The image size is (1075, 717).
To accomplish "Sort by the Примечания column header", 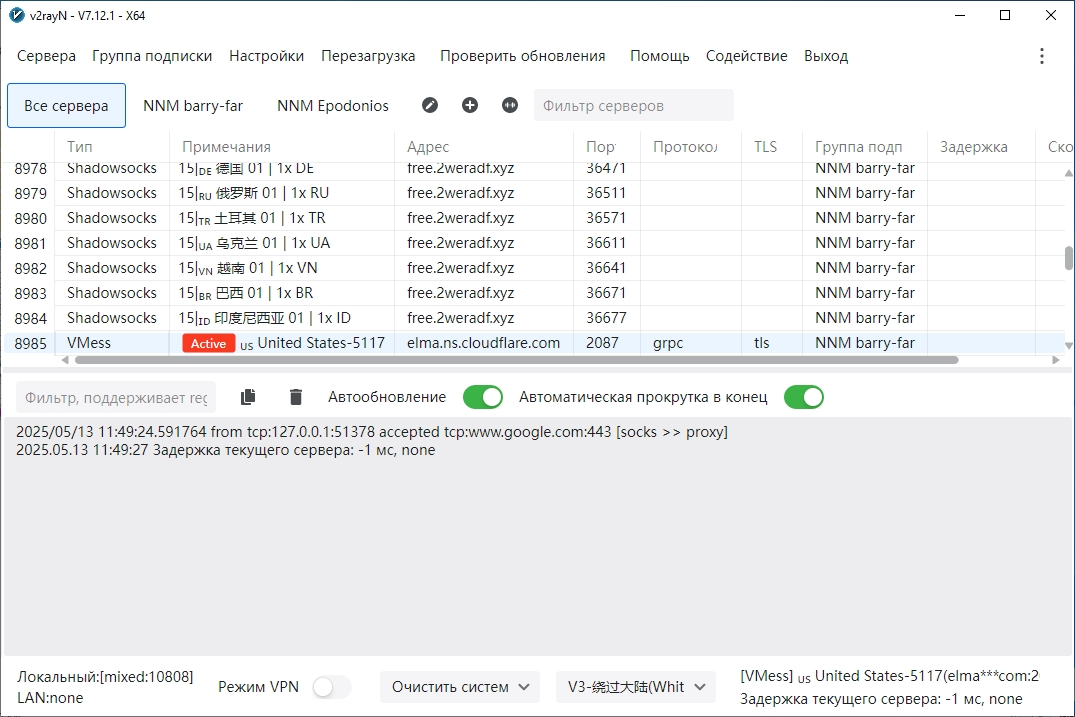I will tap(282, 147).
